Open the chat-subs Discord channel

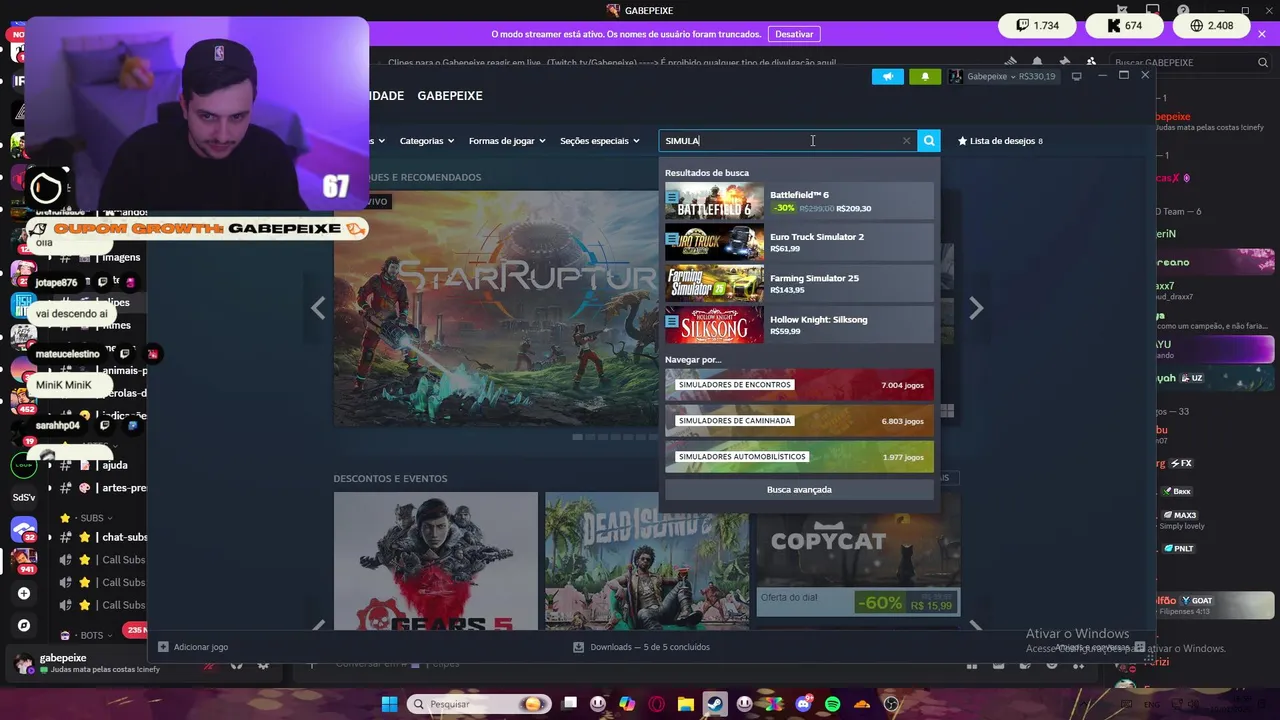102,538
